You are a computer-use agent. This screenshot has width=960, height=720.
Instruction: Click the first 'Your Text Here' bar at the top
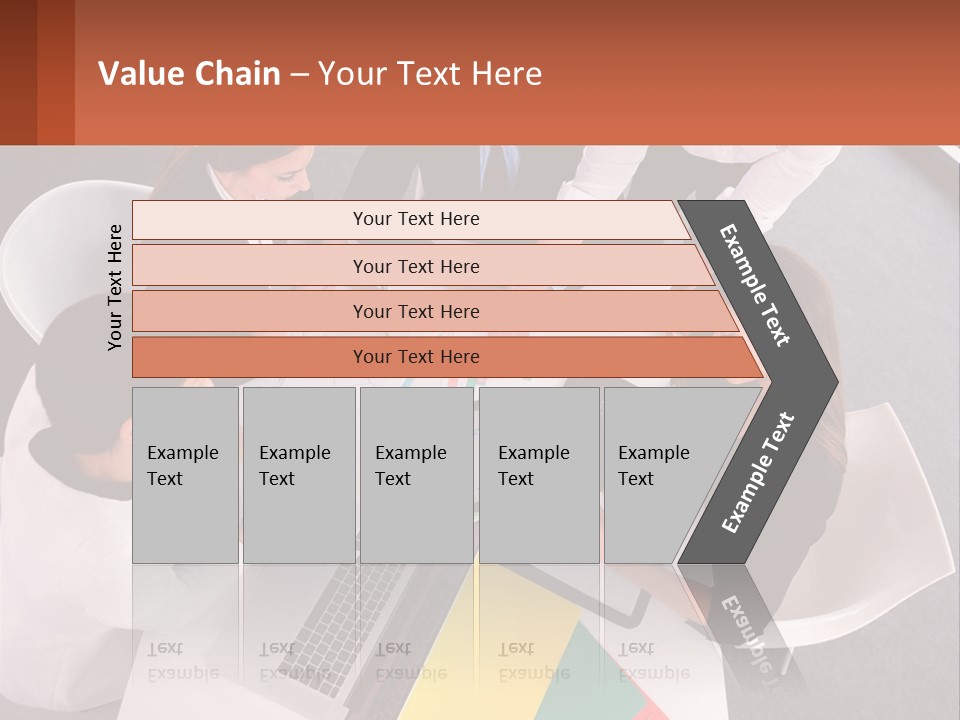click(x=411, y=219)
